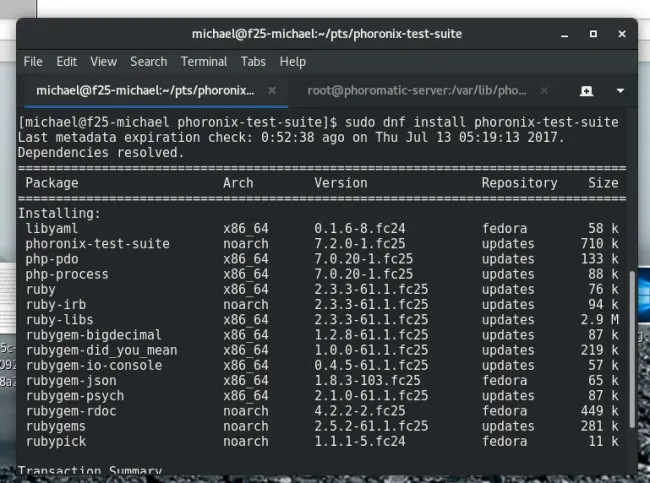Click the 'rubygem-bigdecimal' package name

tap(94, 335)
